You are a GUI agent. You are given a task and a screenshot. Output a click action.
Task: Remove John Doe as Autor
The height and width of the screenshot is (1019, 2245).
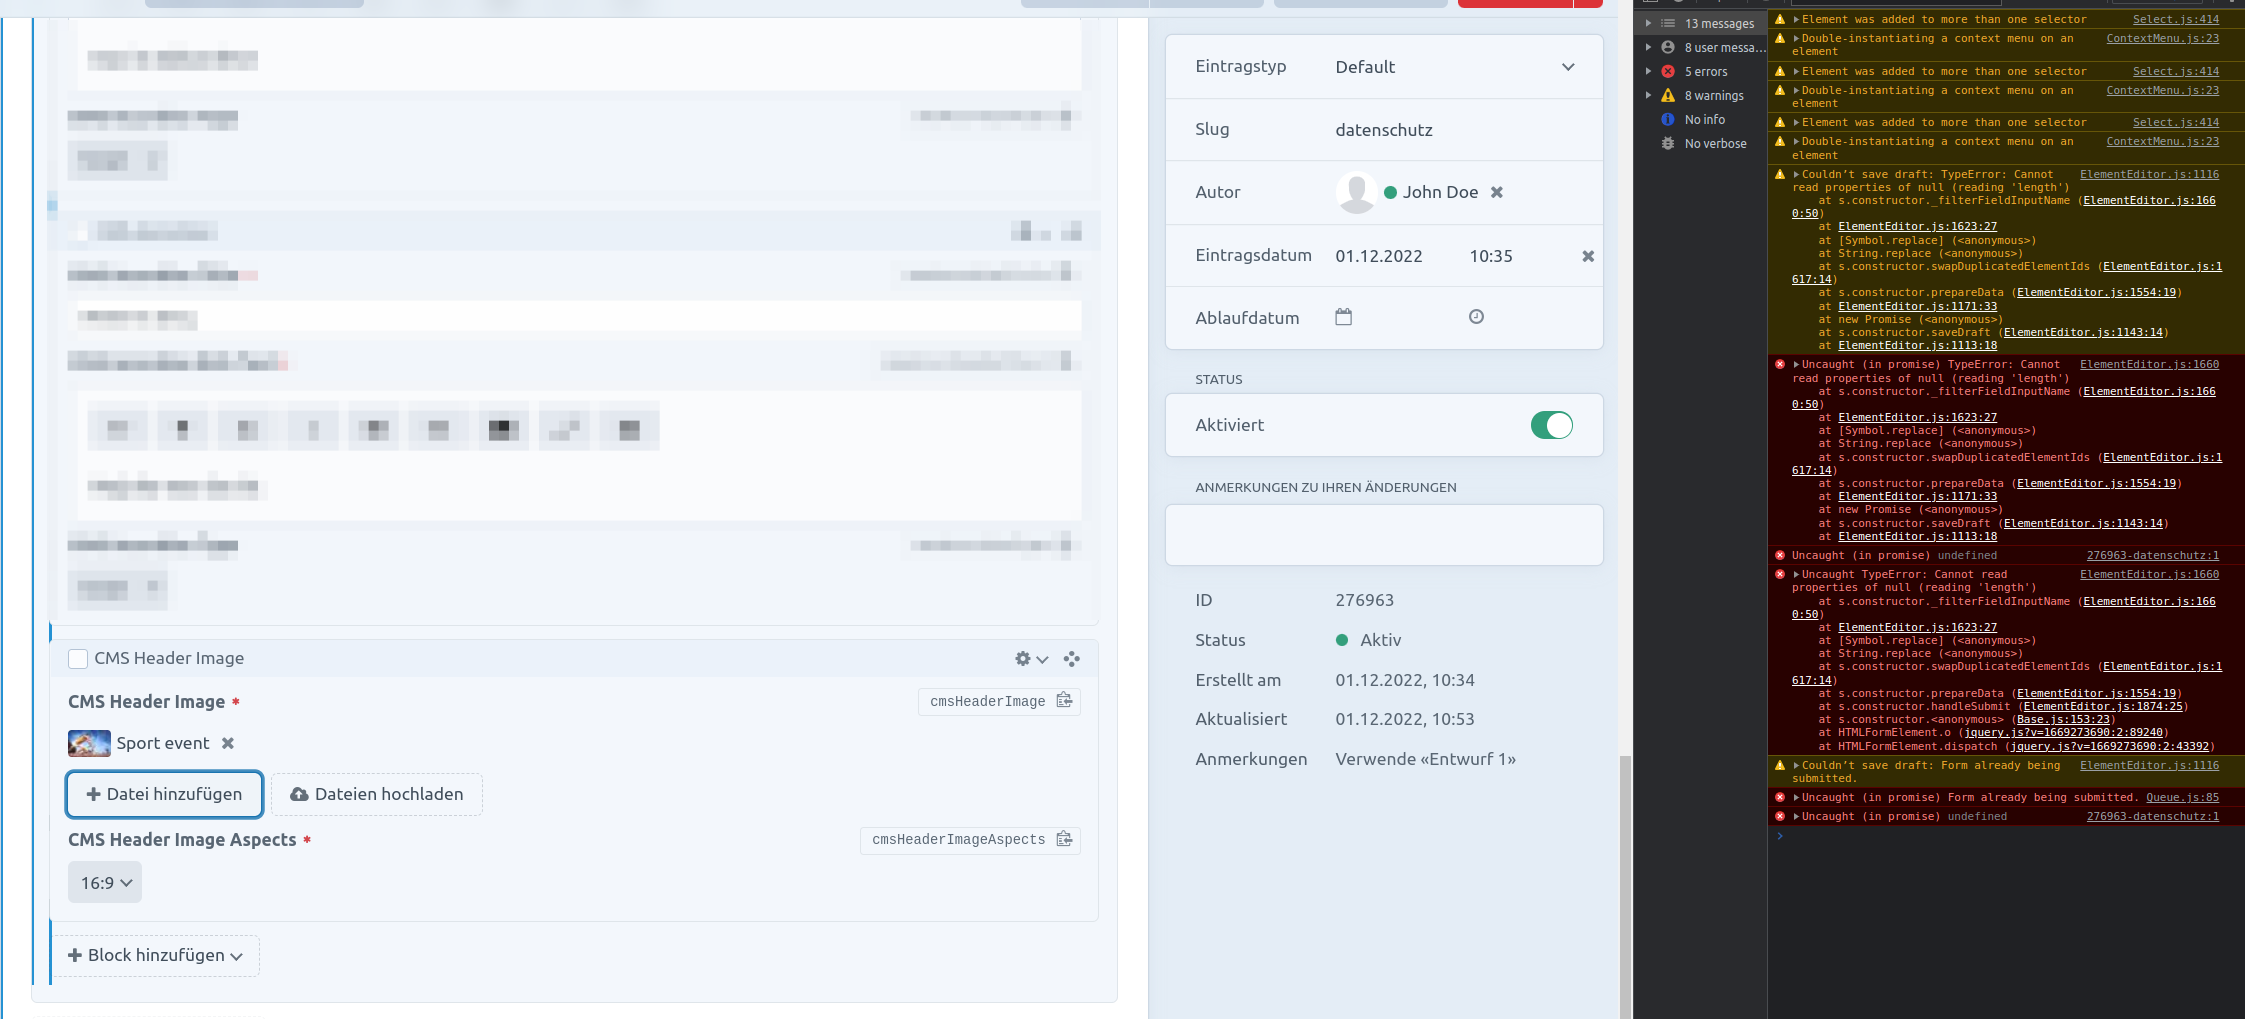coord(1496,192)
